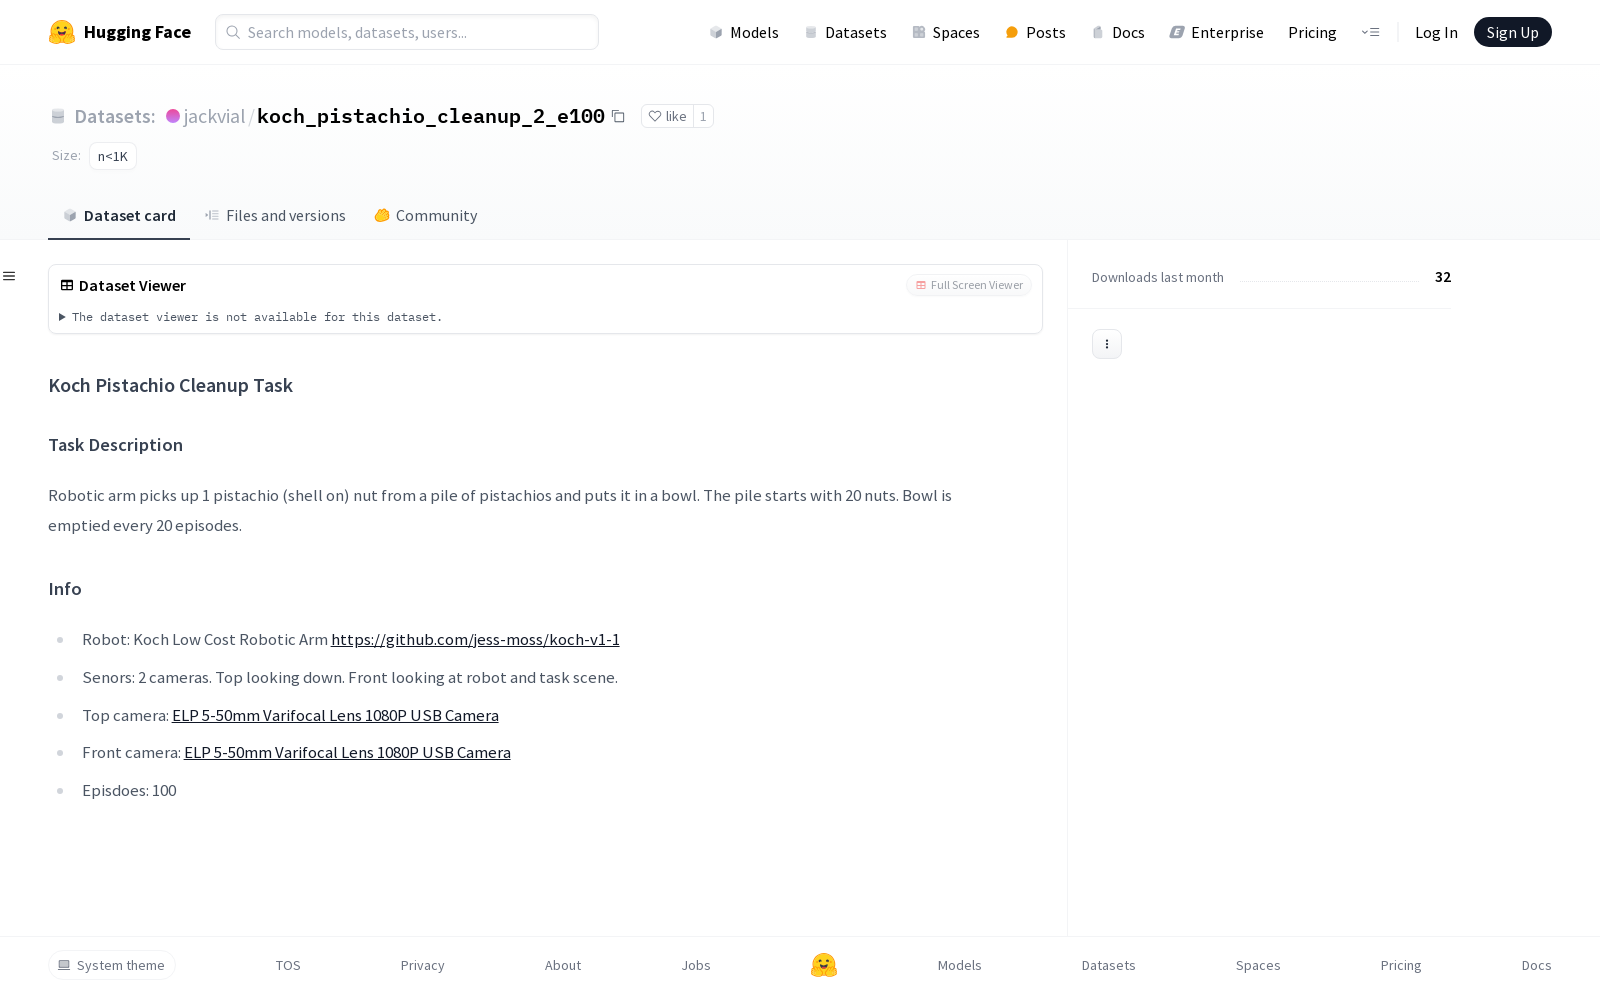Open Spaces footer link
This screenshot has height=1000, width=1600.
[x=1258, y=965]
